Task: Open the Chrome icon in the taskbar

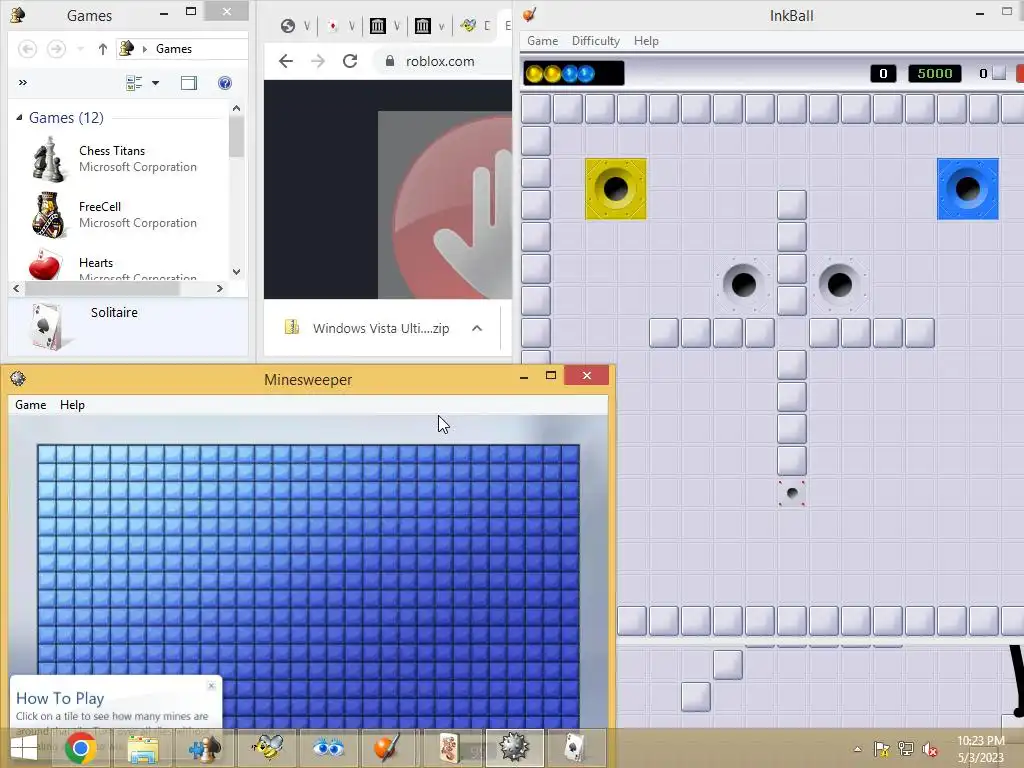Action: click(x=80, y=748)
